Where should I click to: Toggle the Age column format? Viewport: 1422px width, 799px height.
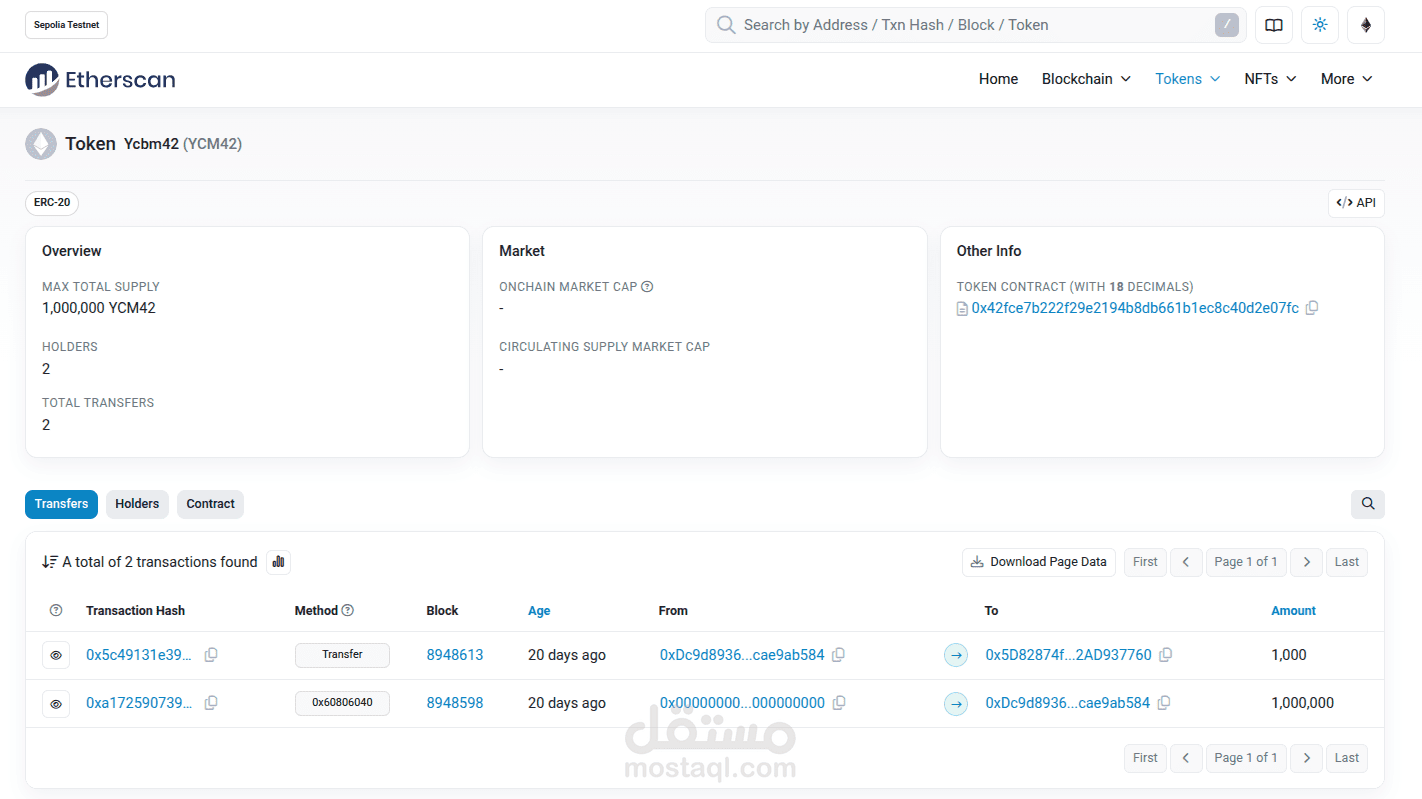(539, 611)
